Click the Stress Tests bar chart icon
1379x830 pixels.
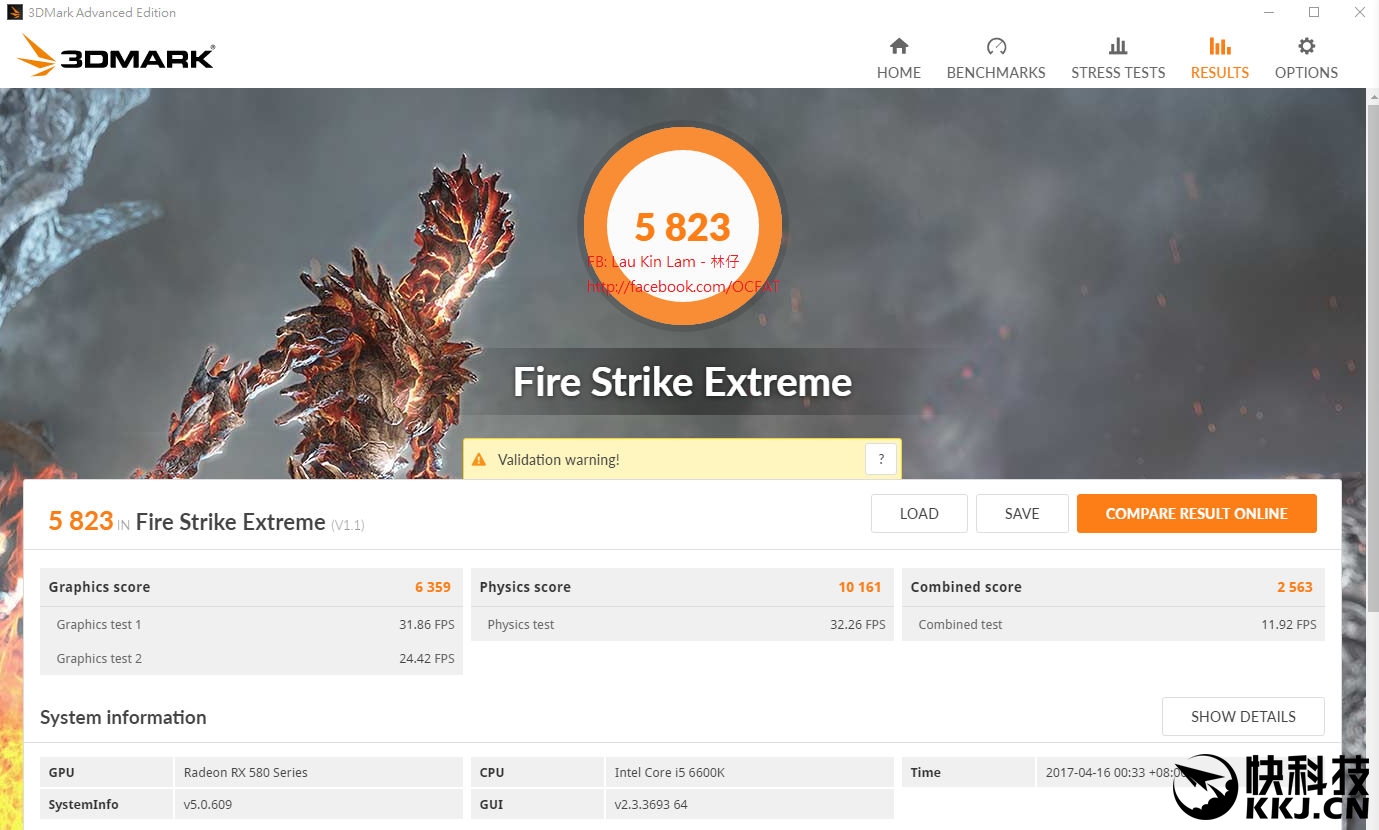point(1118,46)
